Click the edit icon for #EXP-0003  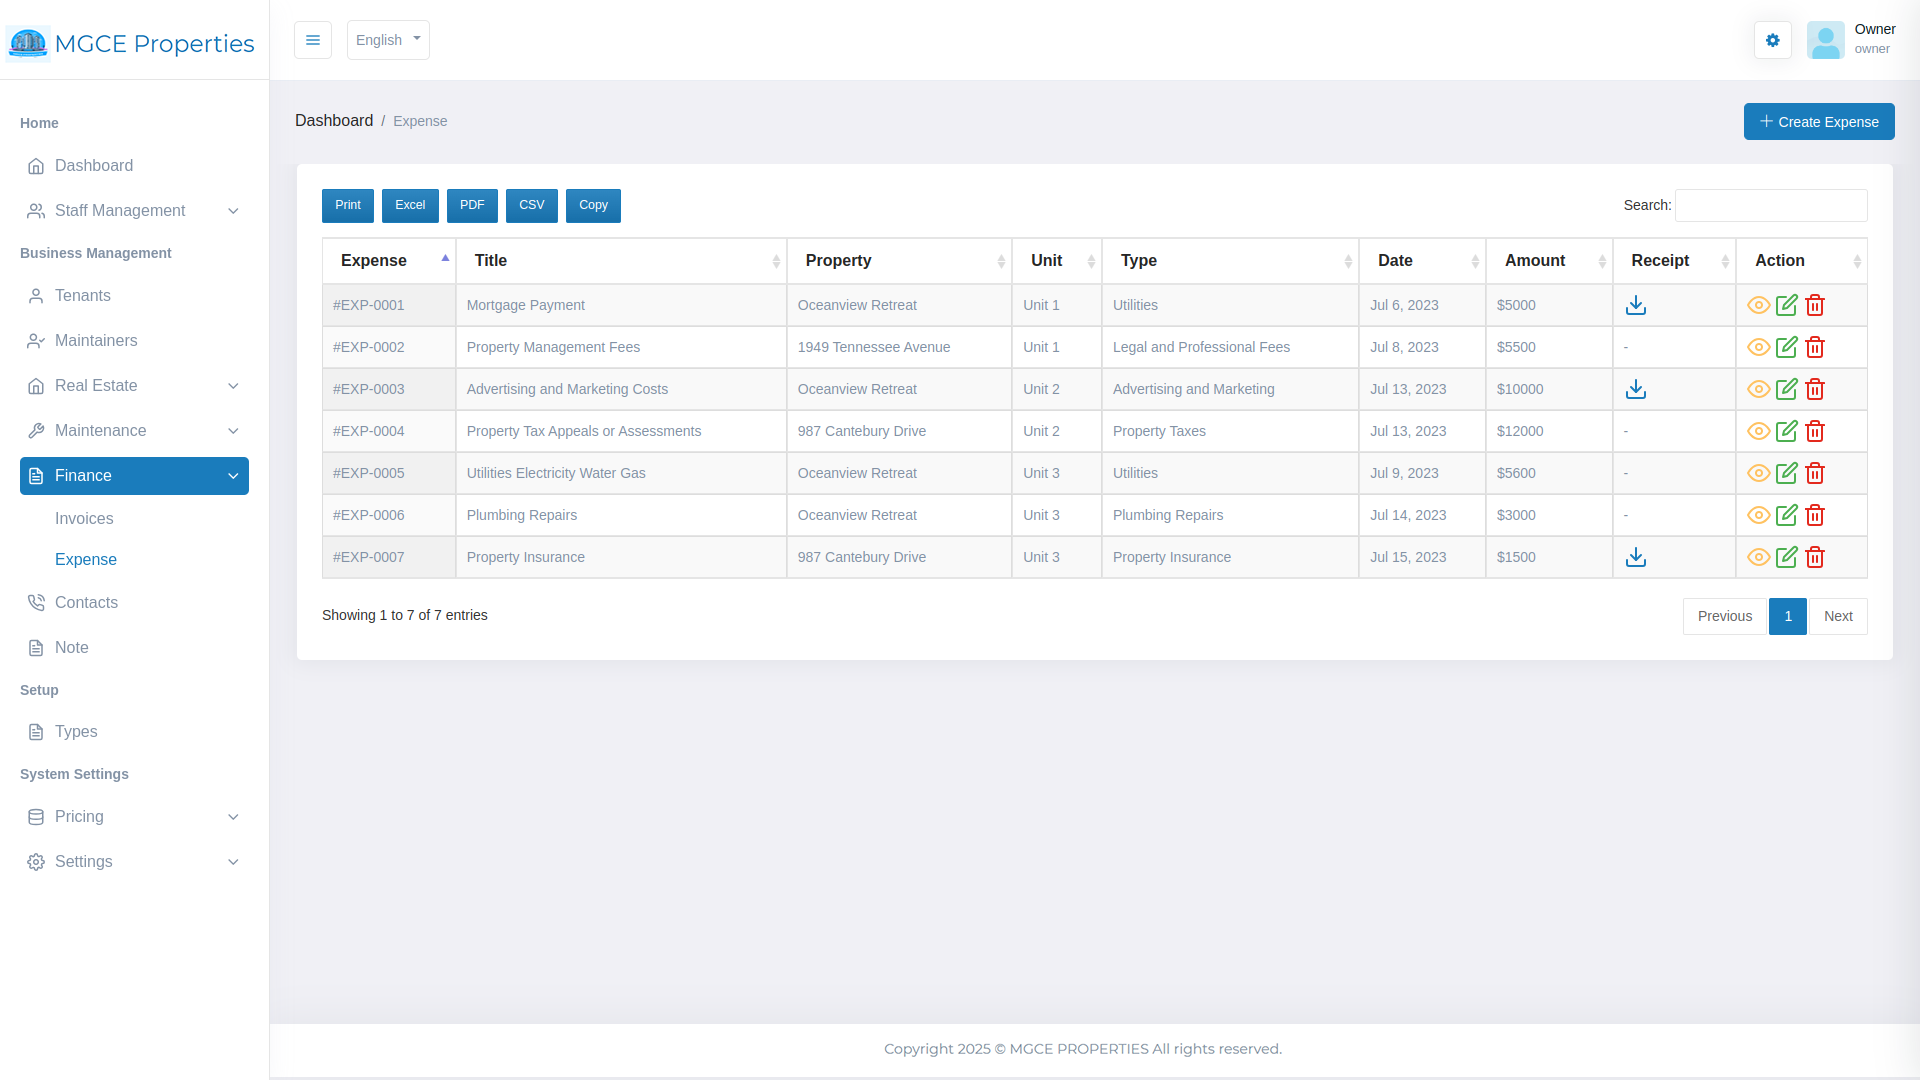click(x=1787, y=389)
